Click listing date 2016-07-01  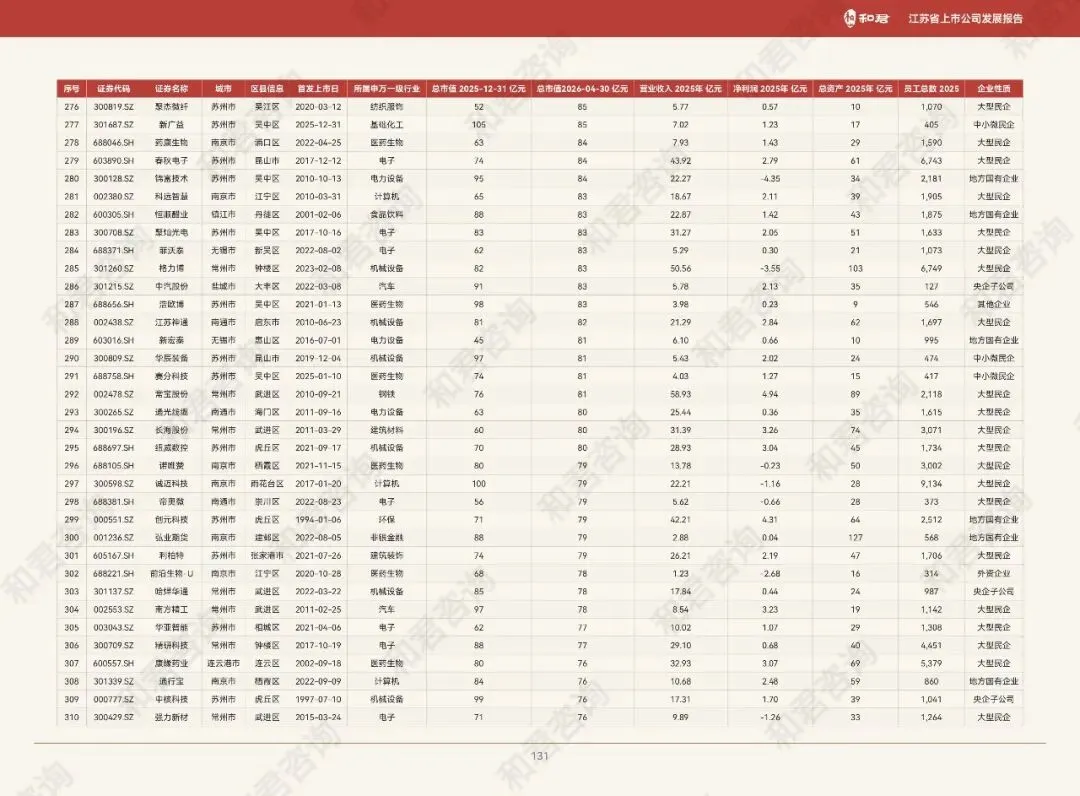(318, 340)
